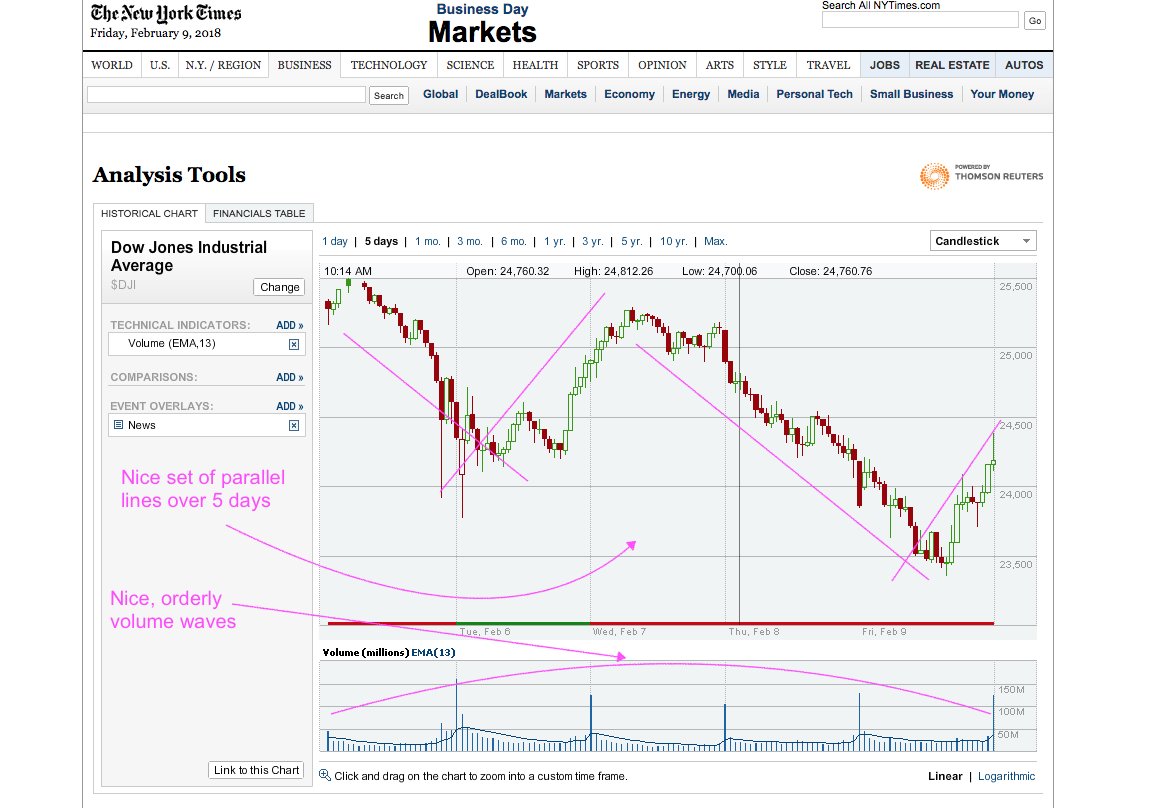The height and width of the screenshot is (808, 1172).
Task: Go to the Media subsection
Action: (x=743, y=94)
